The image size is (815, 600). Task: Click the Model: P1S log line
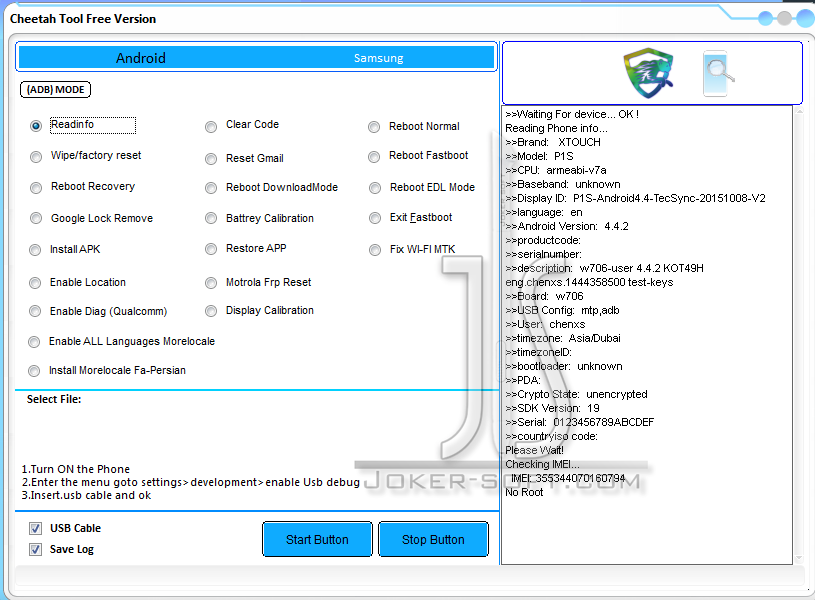click(540, 156)
